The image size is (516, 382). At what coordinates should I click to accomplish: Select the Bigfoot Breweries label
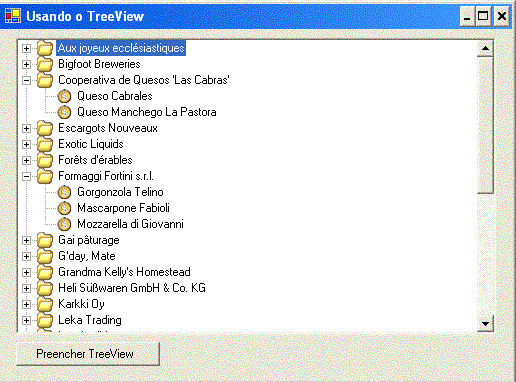[x=99, y=64]
